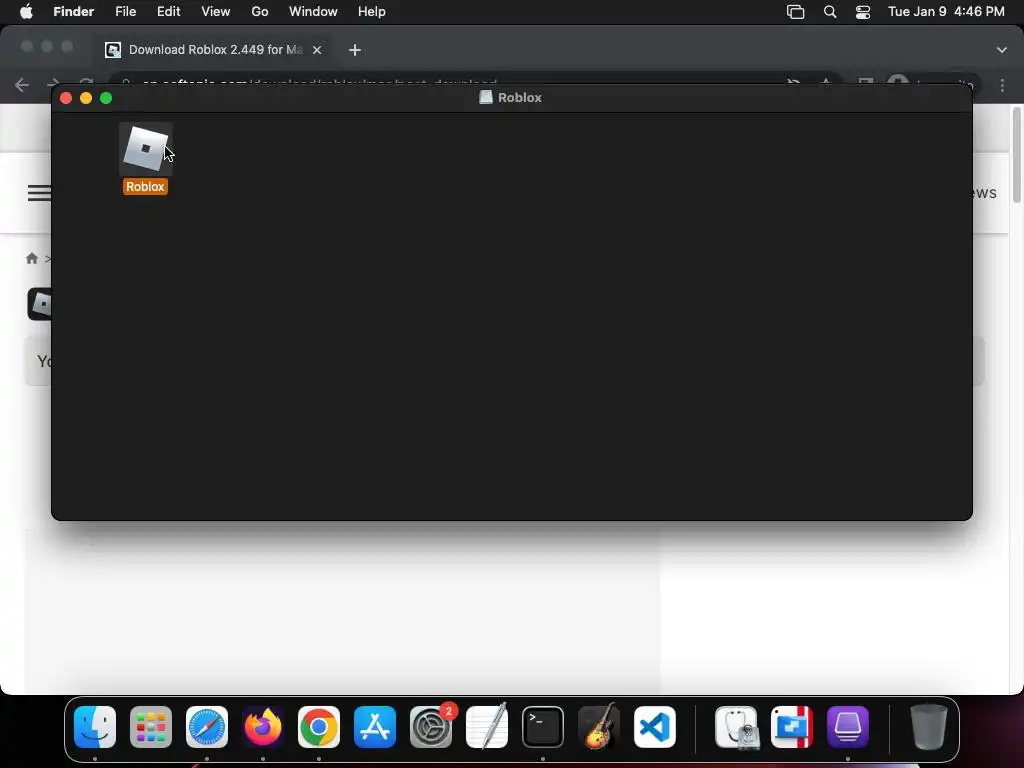
Task: Select the Download Roblox 2.449 Chrome tab
Action: click(x=214, y=50)
